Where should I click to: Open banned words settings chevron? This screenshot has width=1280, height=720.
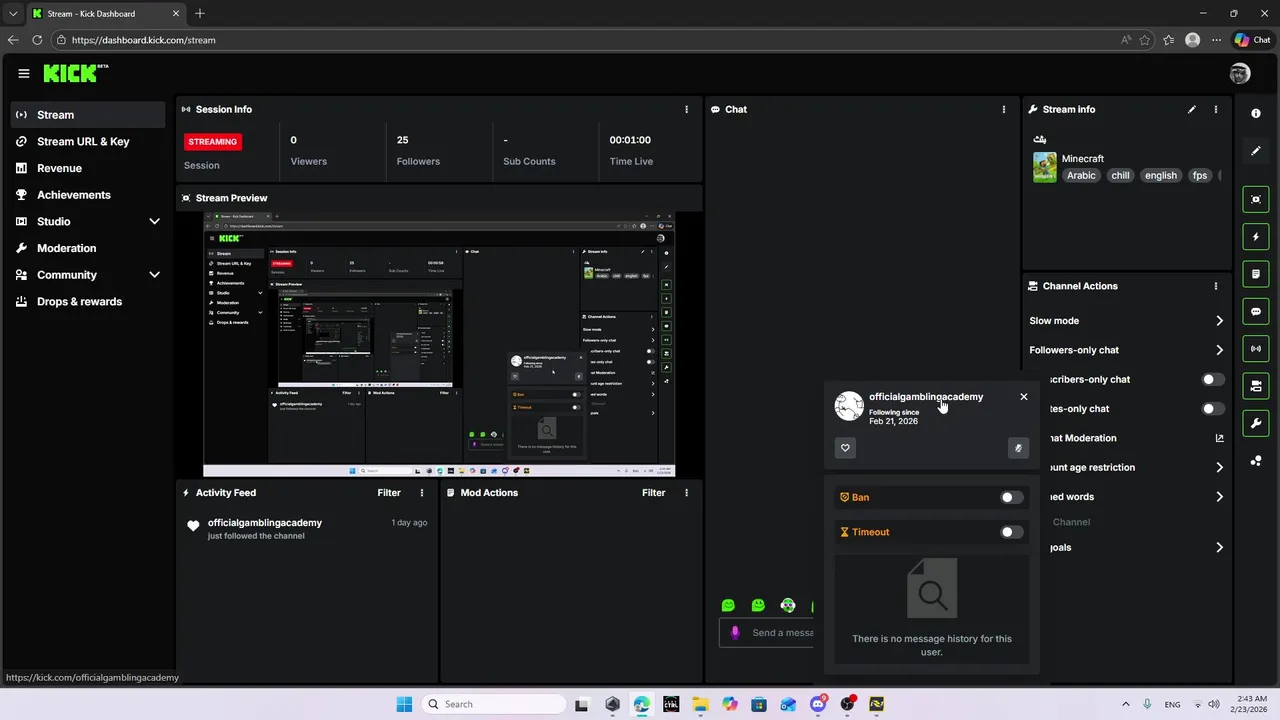coord(1219,497)
